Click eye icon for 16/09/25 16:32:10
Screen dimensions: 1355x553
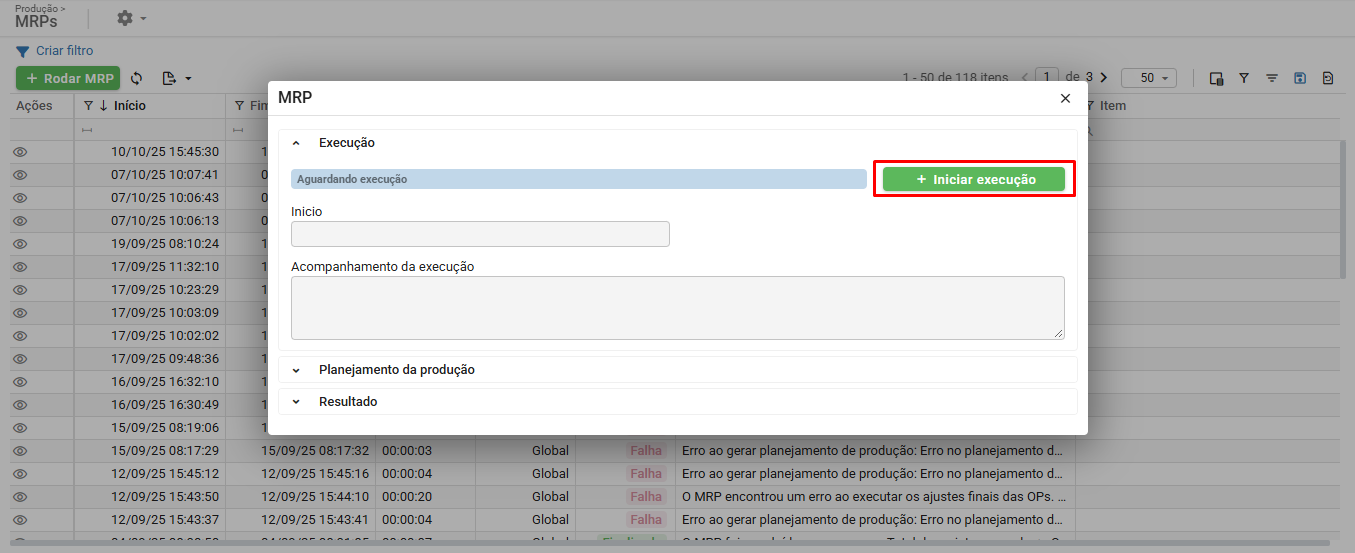[20, 382]
